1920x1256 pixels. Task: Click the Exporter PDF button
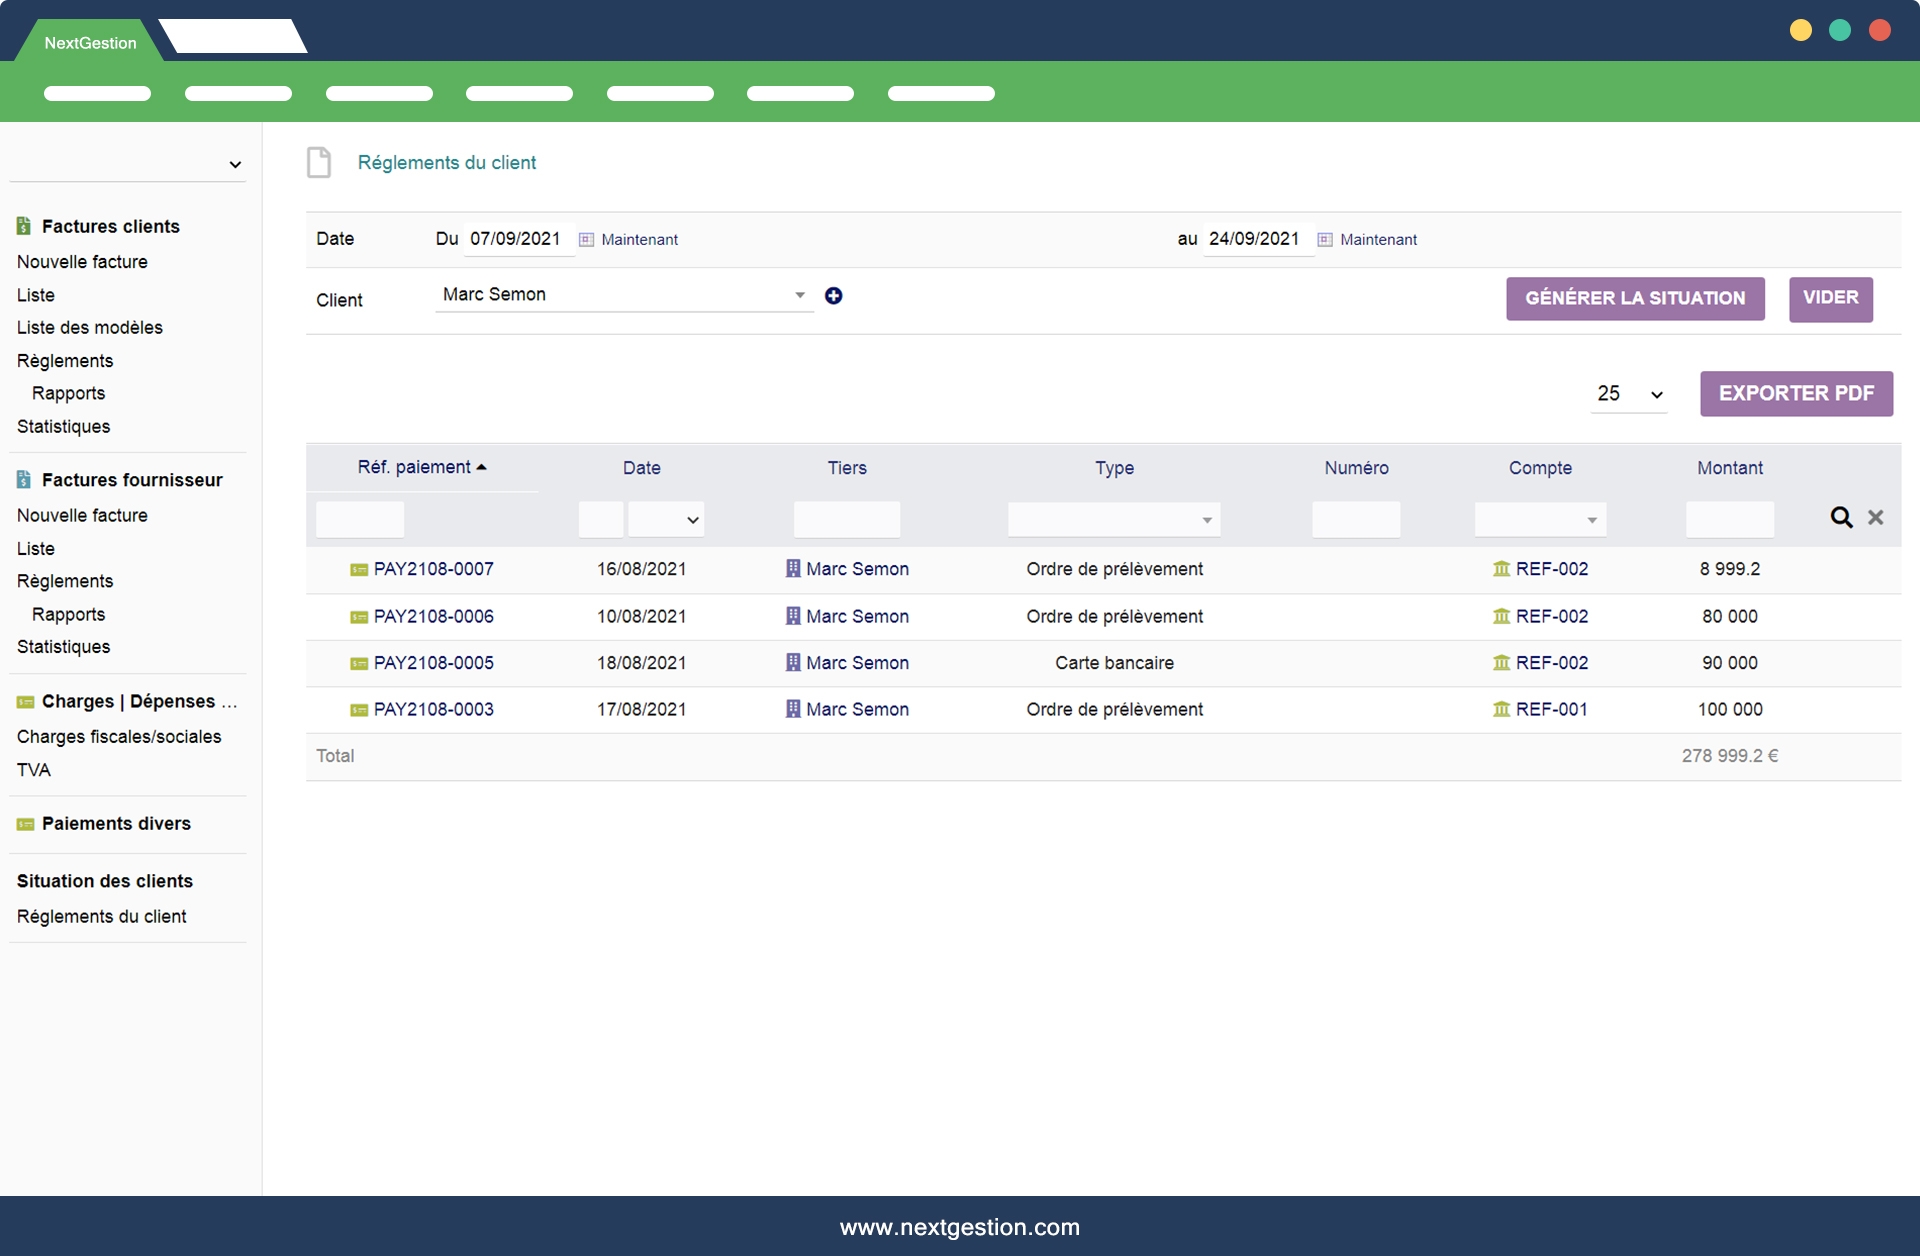pyautogui.click(x=1796, y=394)
